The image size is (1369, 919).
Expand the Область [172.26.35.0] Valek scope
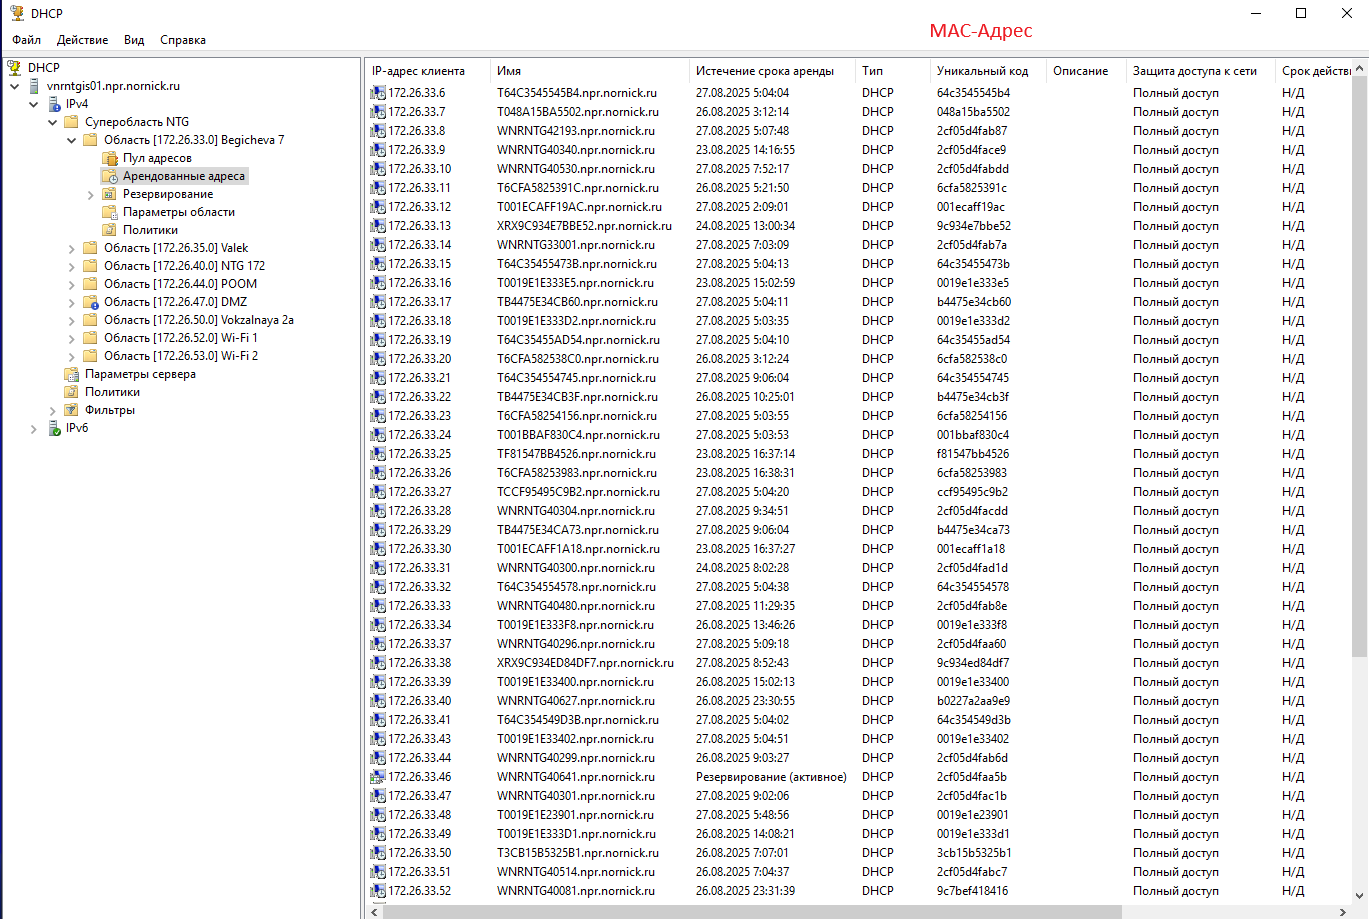tap(72, 248)
